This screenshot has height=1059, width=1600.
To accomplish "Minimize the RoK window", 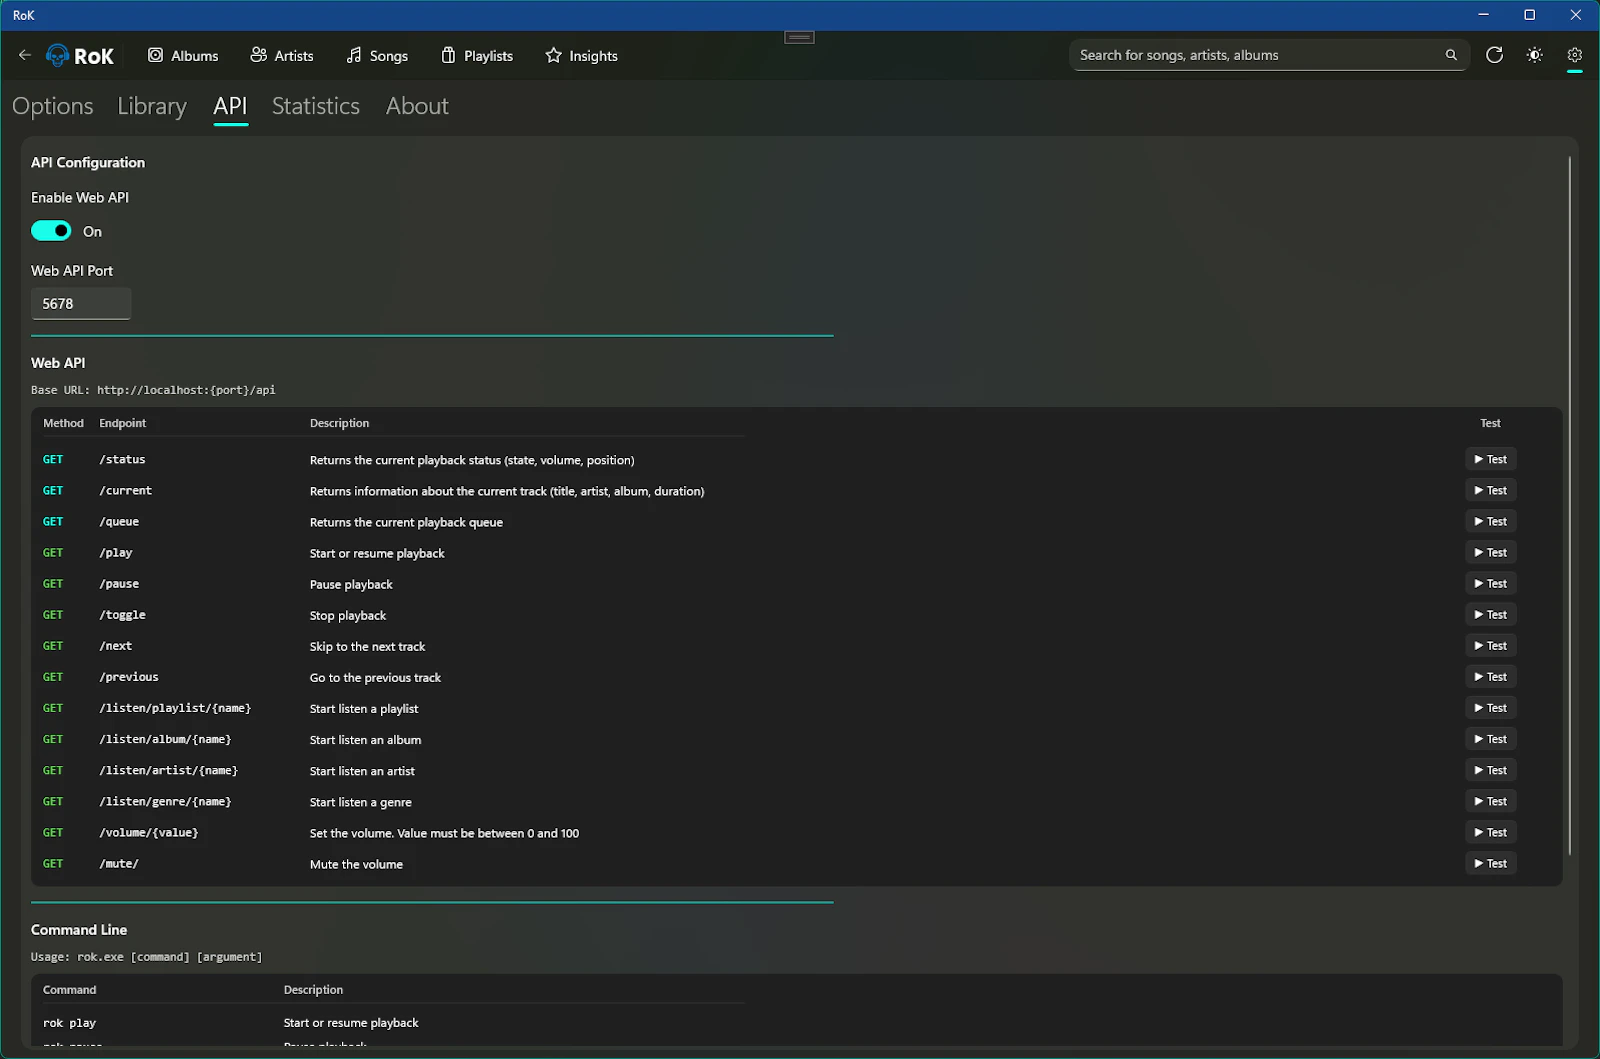I will tap(1483, 15).
